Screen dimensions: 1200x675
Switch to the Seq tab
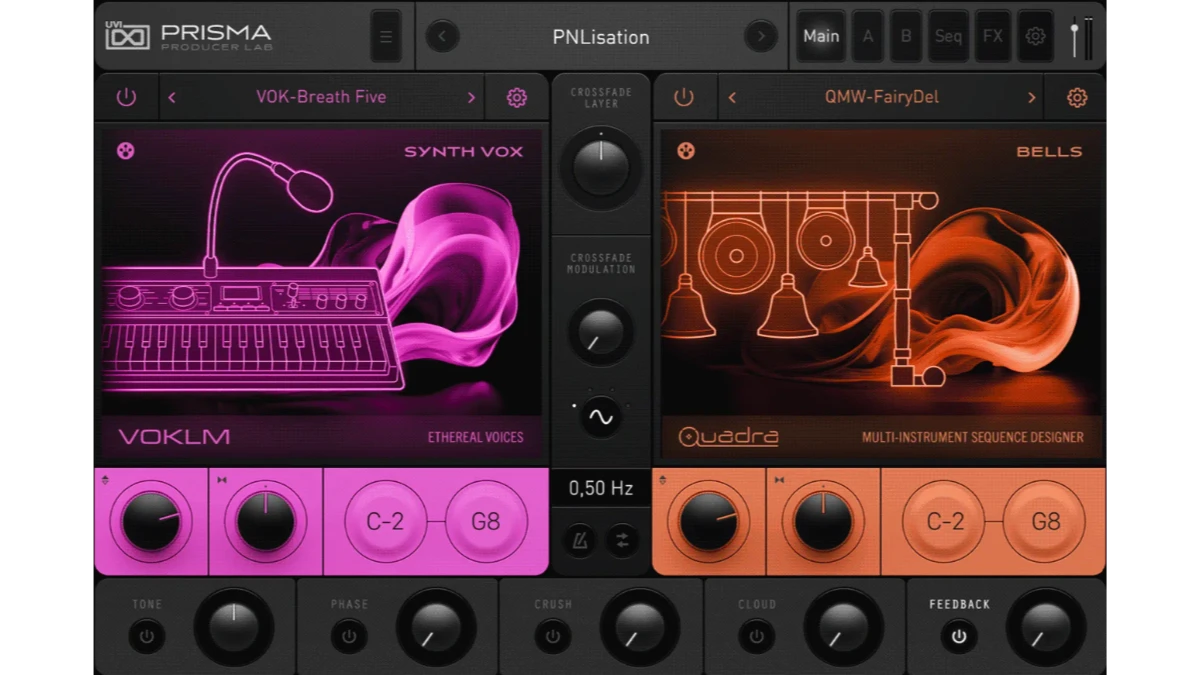[948, 37]
